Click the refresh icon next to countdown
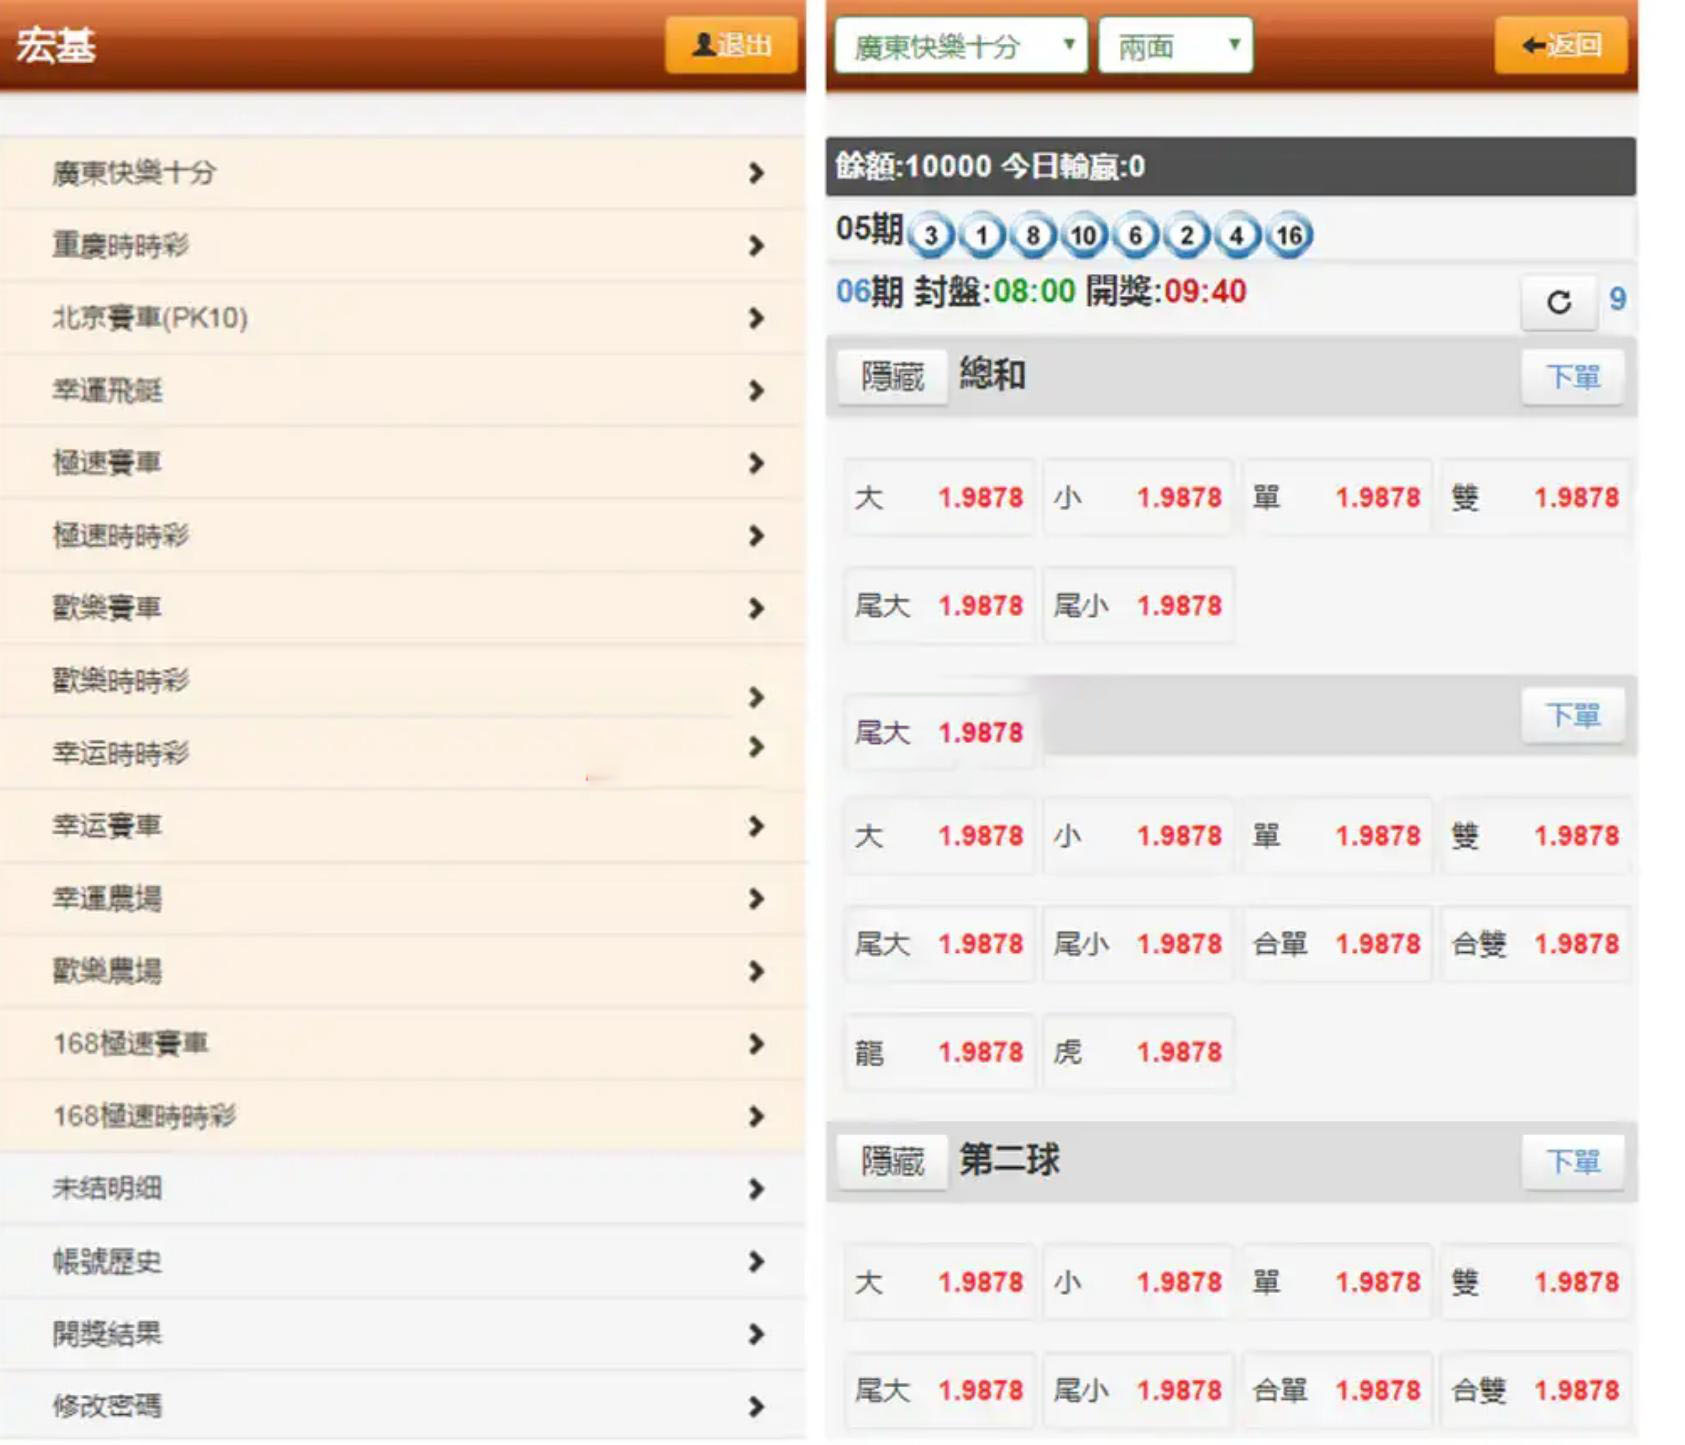 click(x=1557, y=302)
